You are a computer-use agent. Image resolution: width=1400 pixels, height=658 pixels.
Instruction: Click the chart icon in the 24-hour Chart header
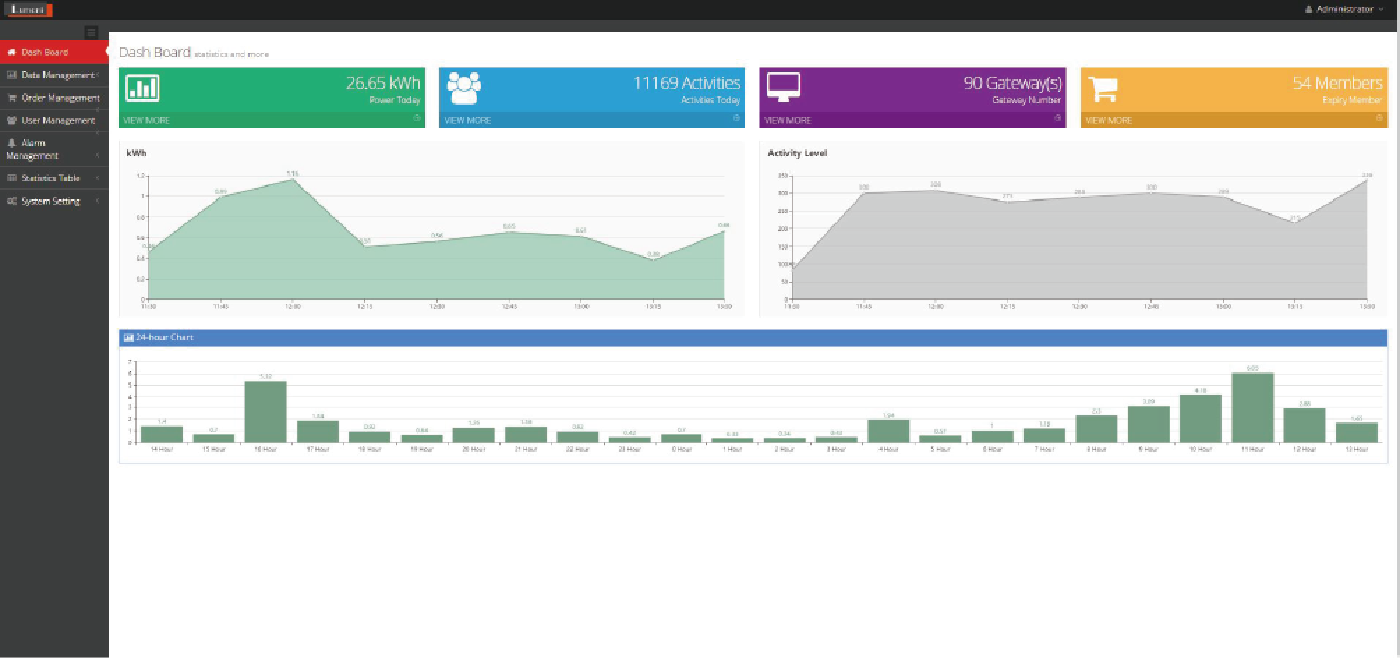[x=128, y=338]
